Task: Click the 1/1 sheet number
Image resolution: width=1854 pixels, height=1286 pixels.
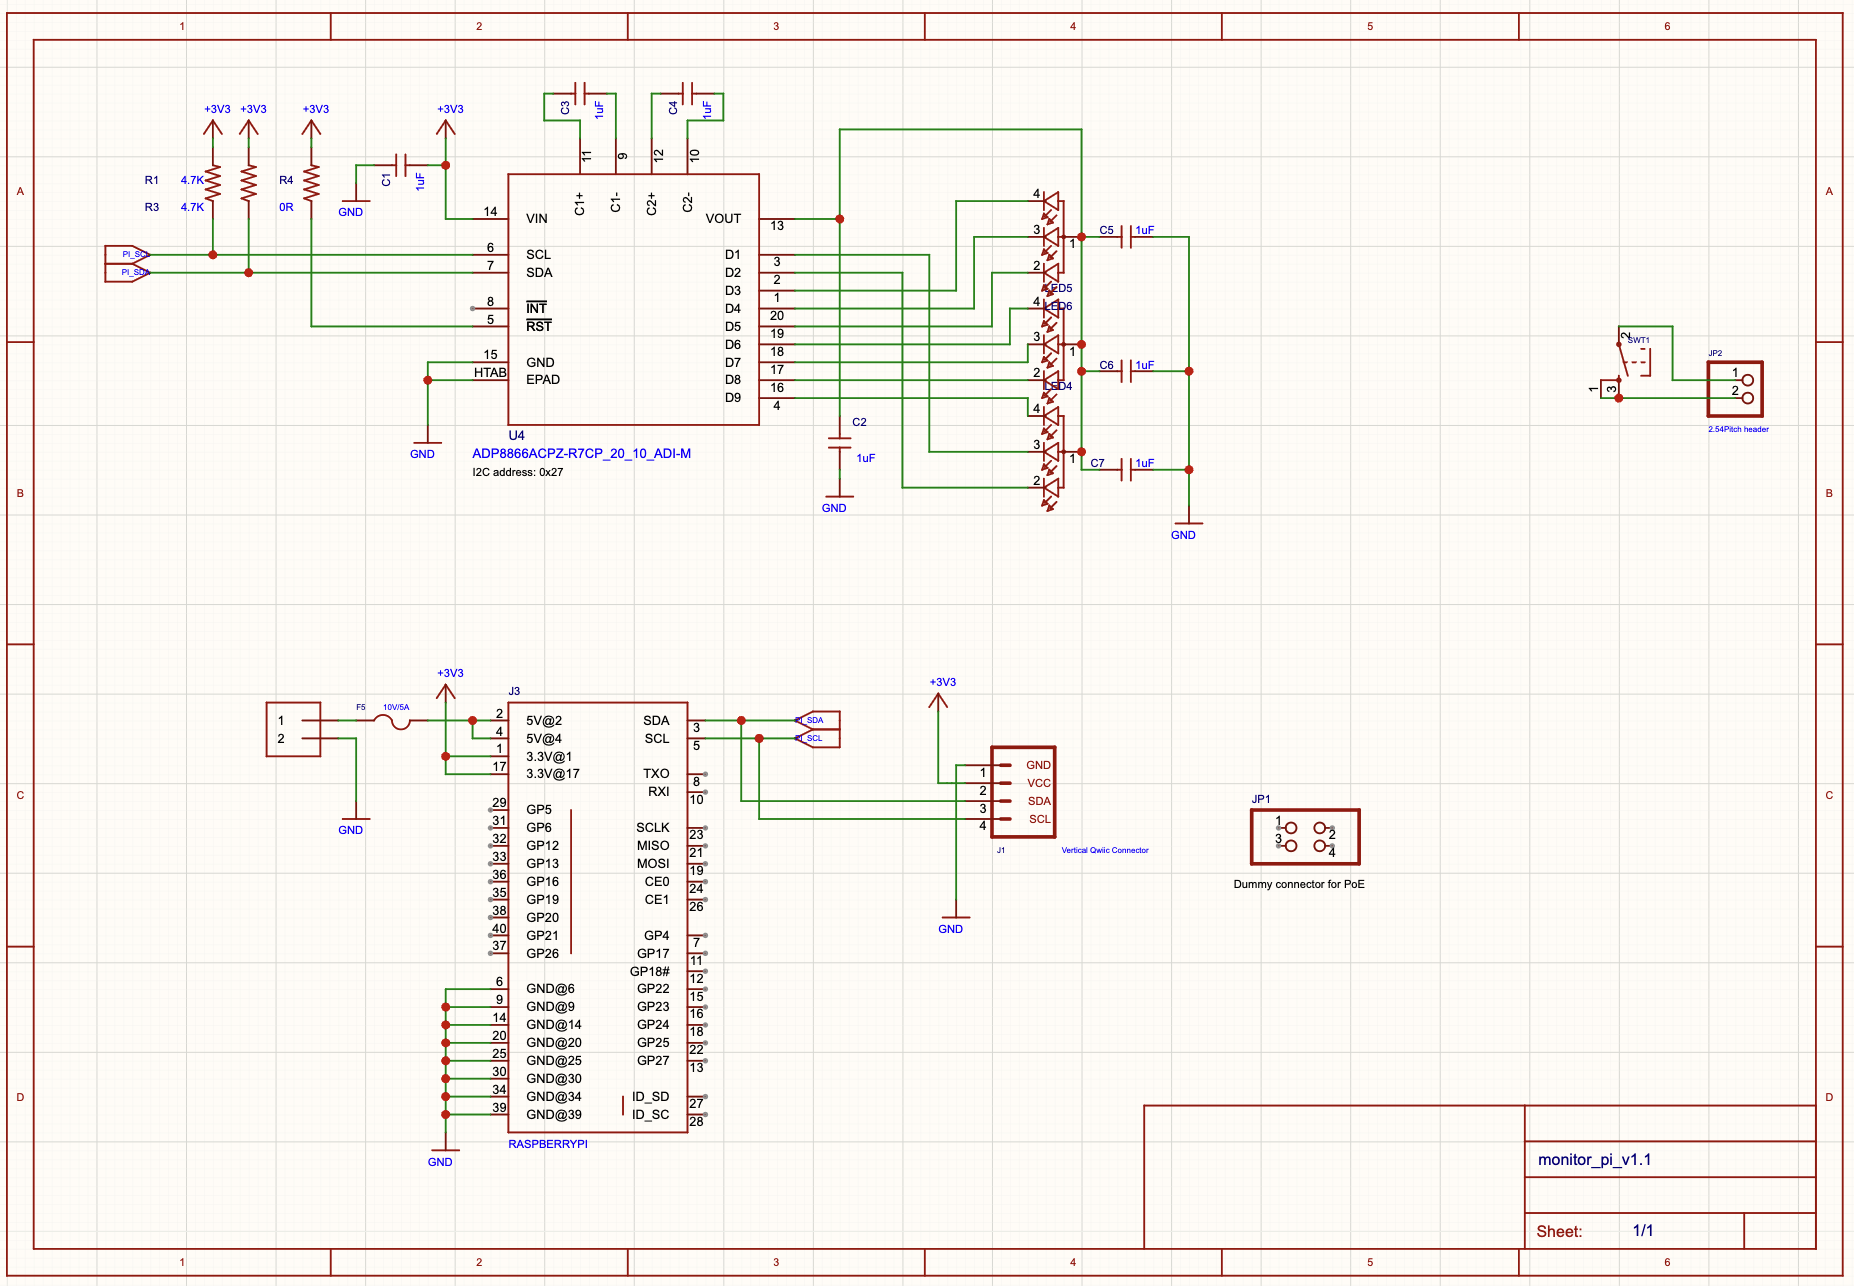Action: coord(1643,1231)
